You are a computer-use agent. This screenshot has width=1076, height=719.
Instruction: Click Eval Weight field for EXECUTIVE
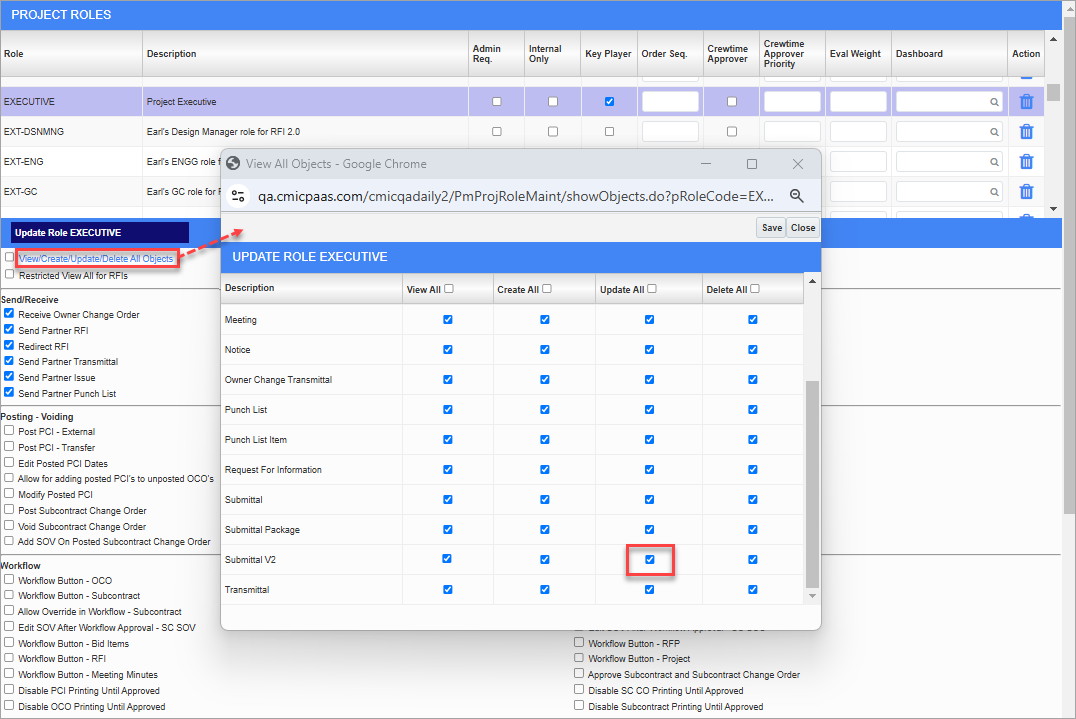(858, 102)
